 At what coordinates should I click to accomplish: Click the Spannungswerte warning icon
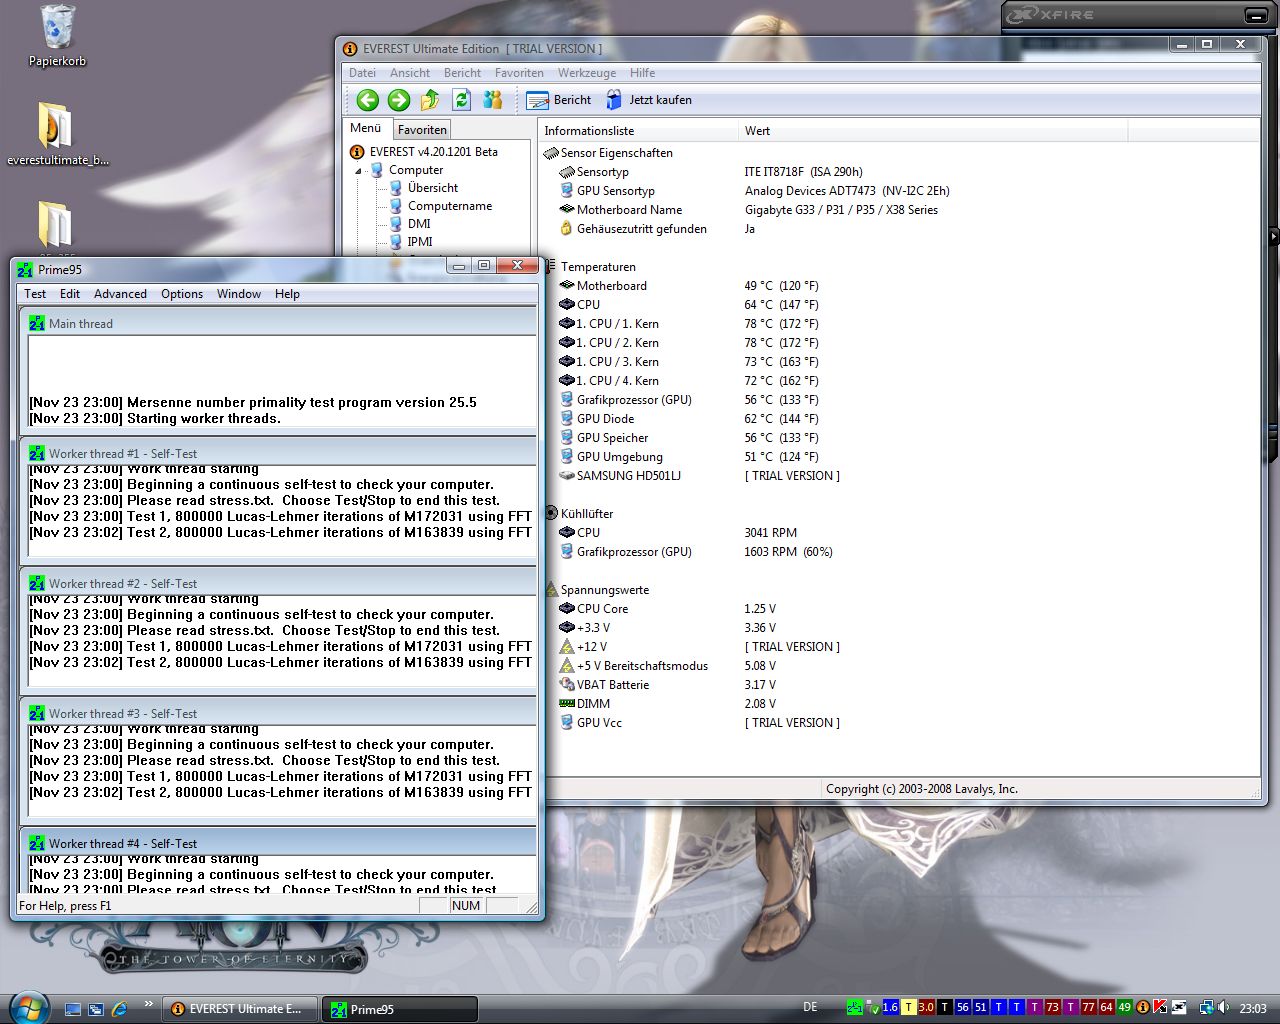click(550, 590)
